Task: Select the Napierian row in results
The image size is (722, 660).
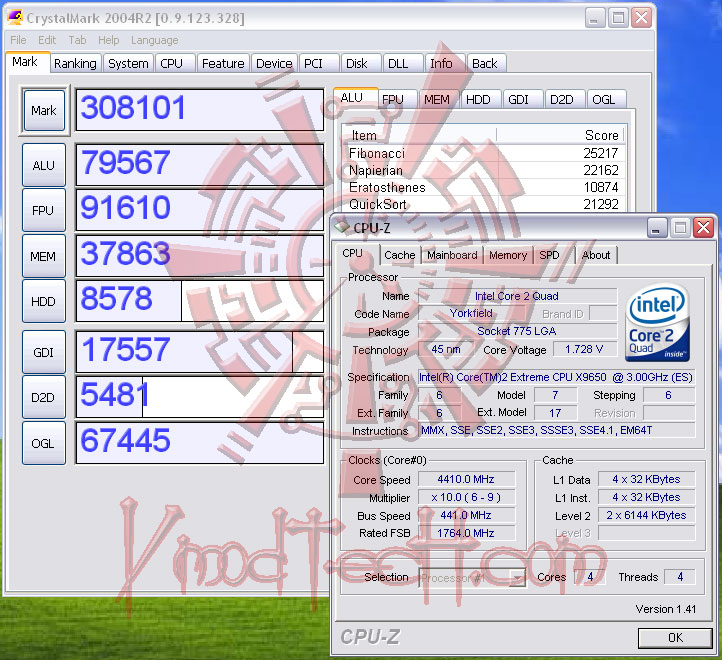Action: 483,170
